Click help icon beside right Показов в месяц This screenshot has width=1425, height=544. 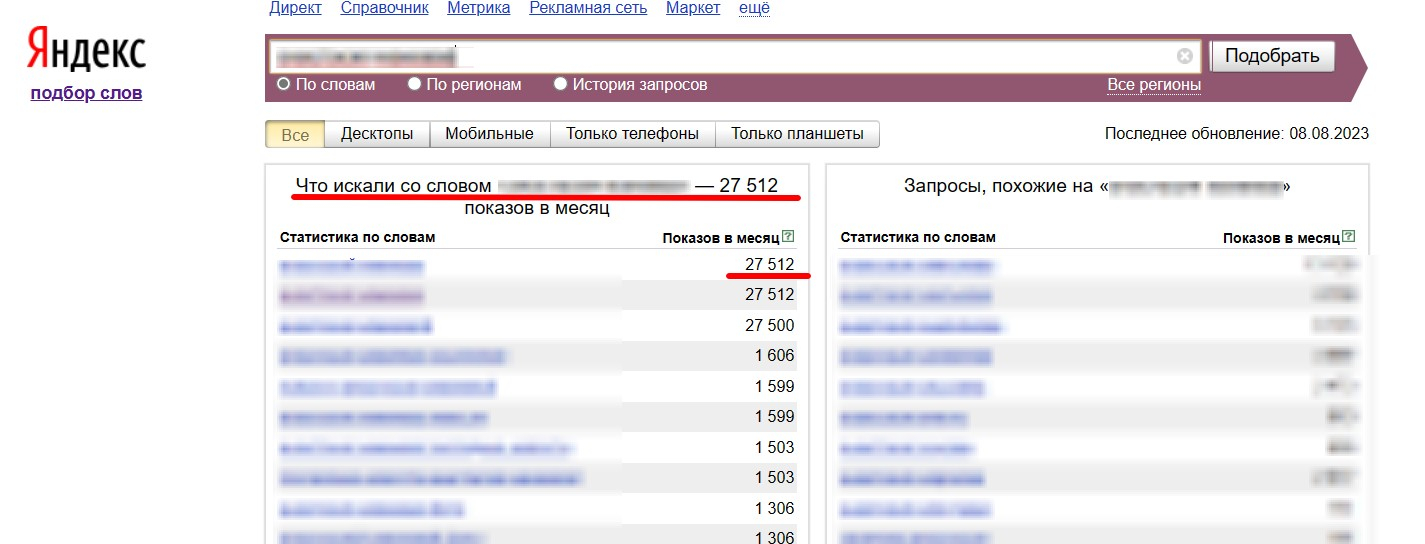tap(1349, 237)
